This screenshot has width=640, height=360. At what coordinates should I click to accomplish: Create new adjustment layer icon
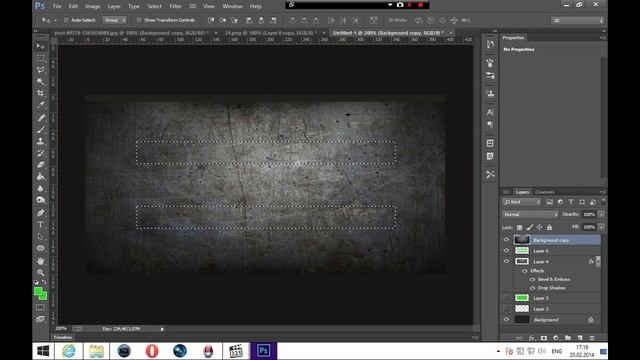point(556,338)
